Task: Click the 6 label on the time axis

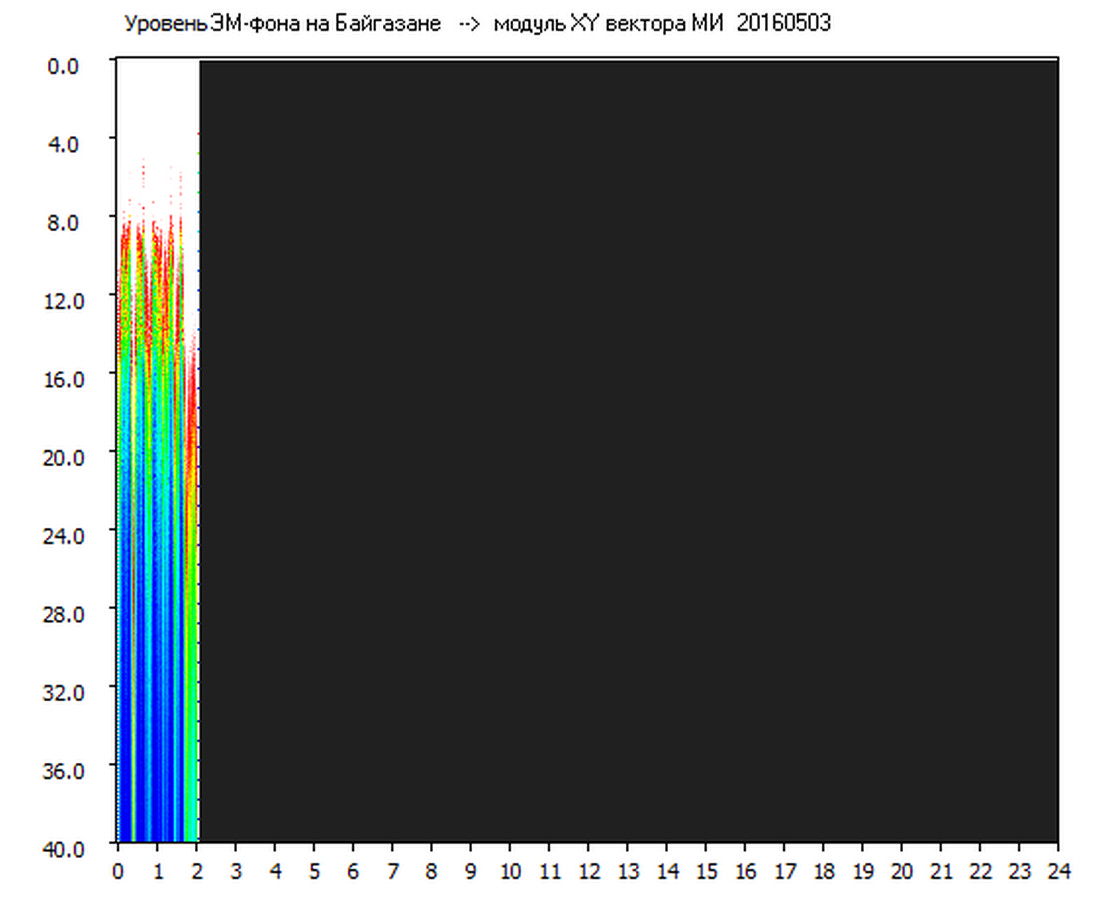Action: click(x=353, y=871)
